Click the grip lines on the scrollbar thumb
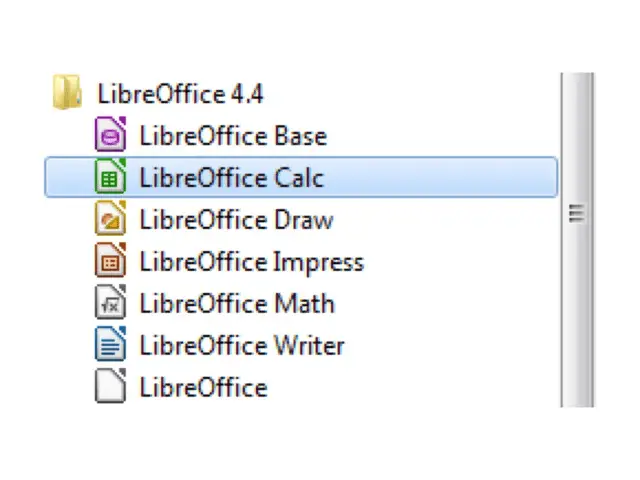640x480 pixels. [x=577, y=213]
